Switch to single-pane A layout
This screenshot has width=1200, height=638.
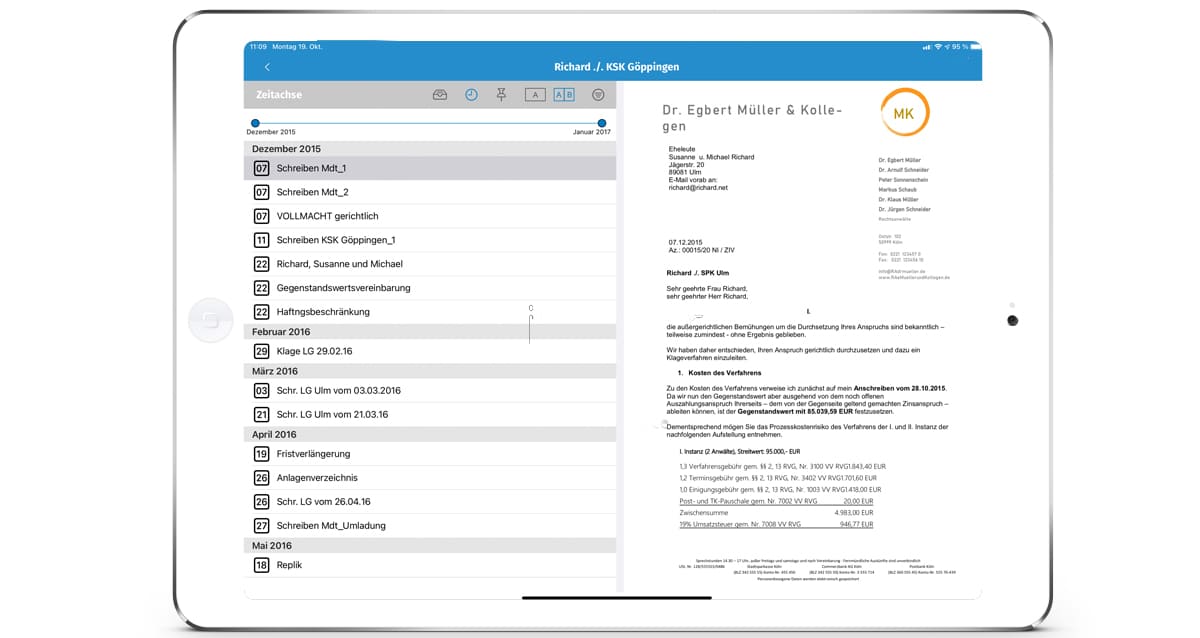point(535,95)
